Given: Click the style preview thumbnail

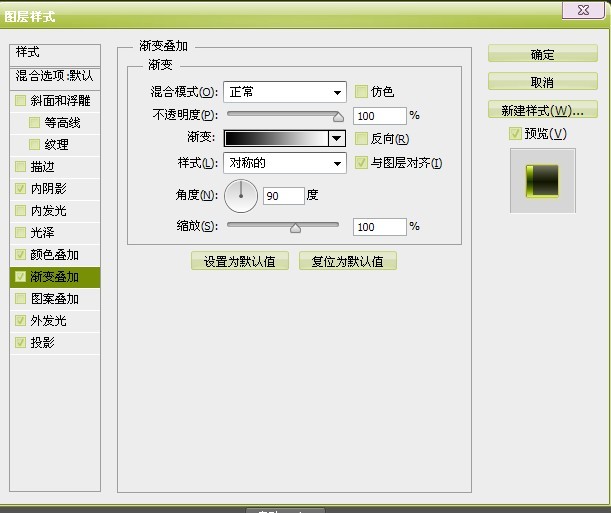Looking at the screenshot, I should (x=542, y=180).
